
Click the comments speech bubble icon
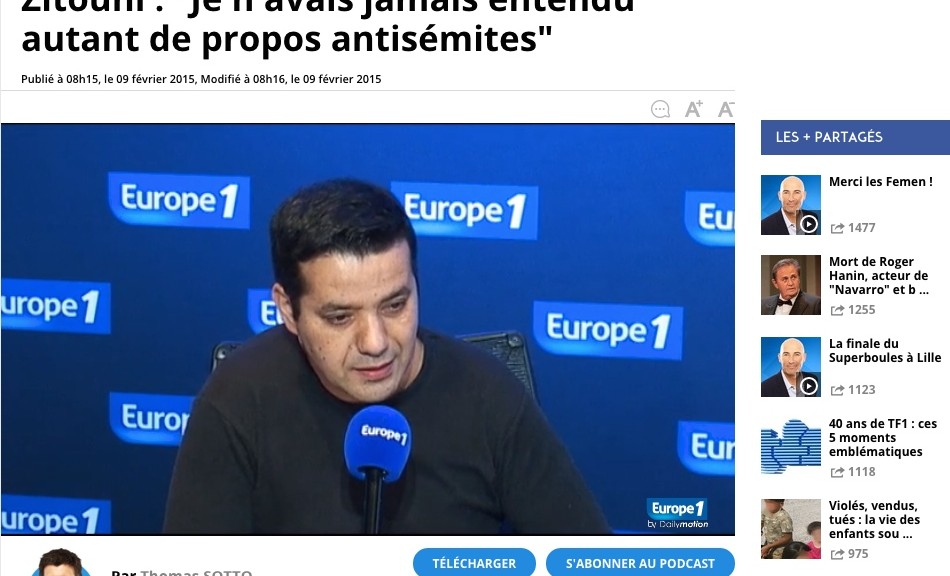[x=660, y=109]
